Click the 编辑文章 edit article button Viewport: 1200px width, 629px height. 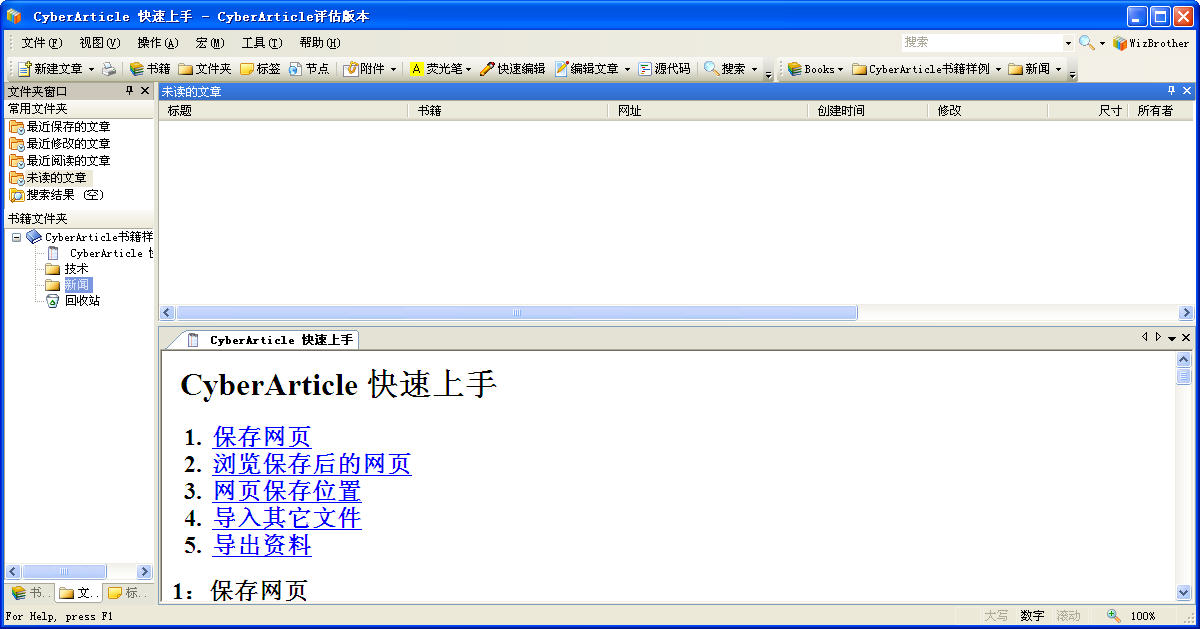pos(587,69)
